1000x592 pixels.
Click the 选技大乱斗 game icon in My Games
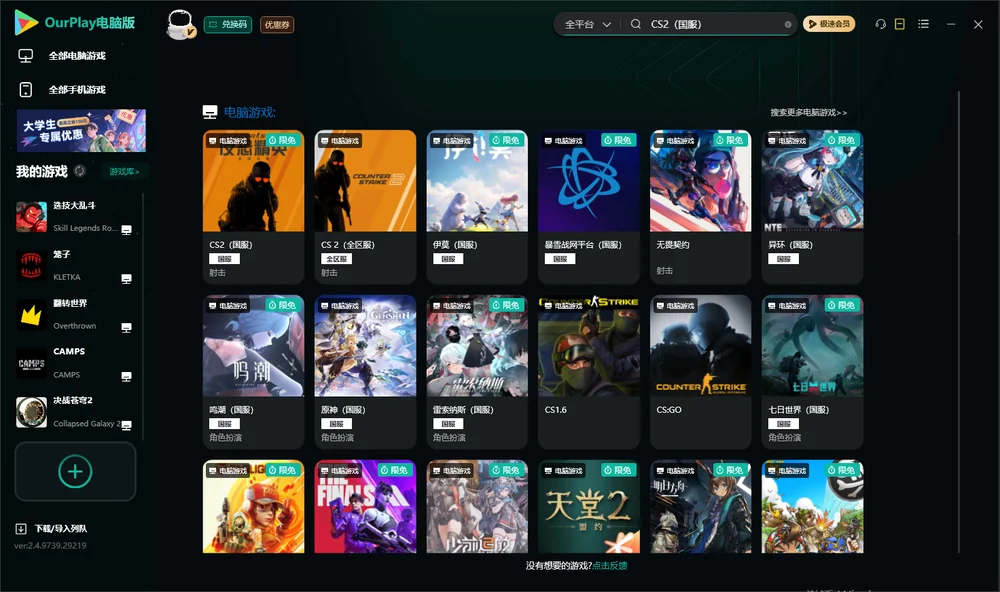[31, 217]
